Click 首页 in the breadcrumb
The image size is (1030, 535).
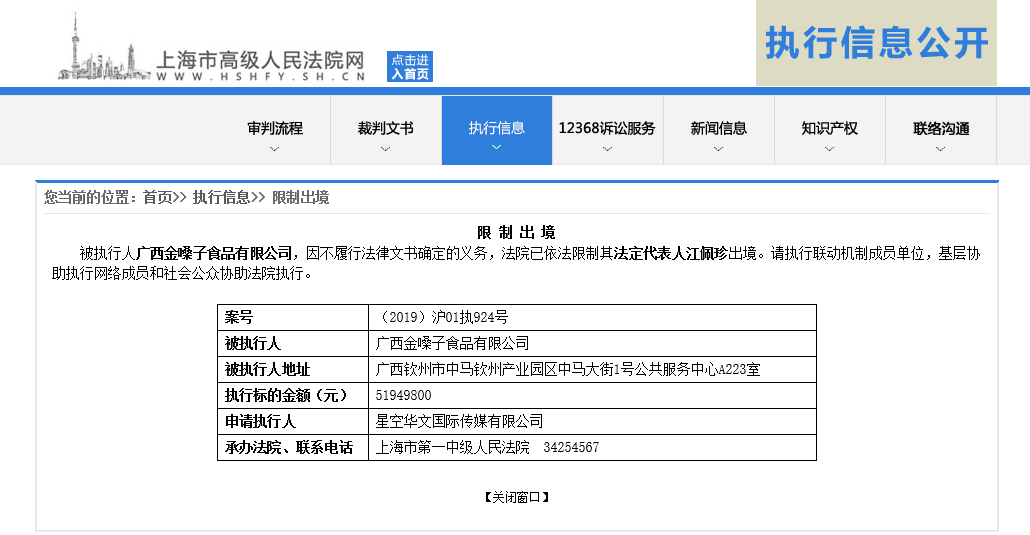pos(157,198)
